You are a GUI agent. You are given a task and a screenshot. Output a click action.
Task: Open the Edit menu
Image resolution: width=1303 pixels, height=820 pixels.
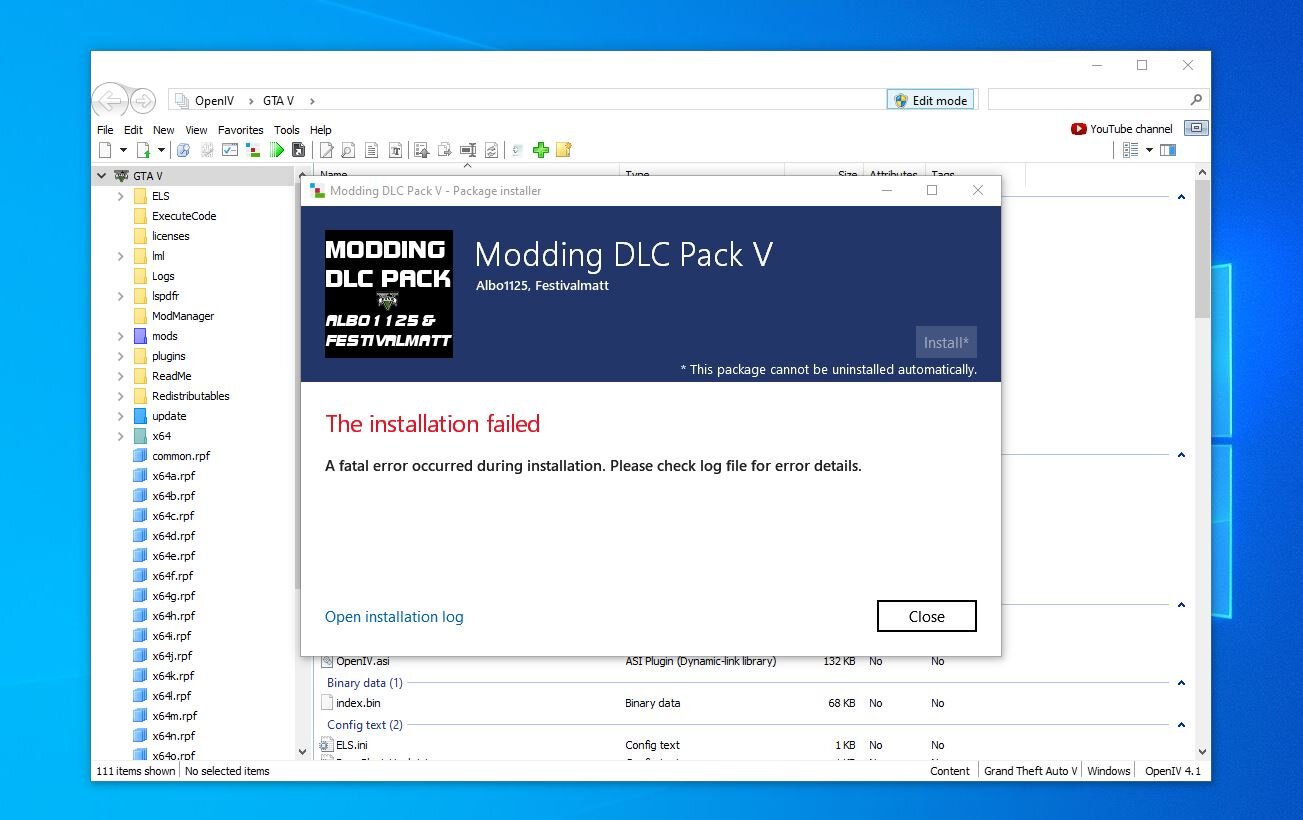click(133, 130)
